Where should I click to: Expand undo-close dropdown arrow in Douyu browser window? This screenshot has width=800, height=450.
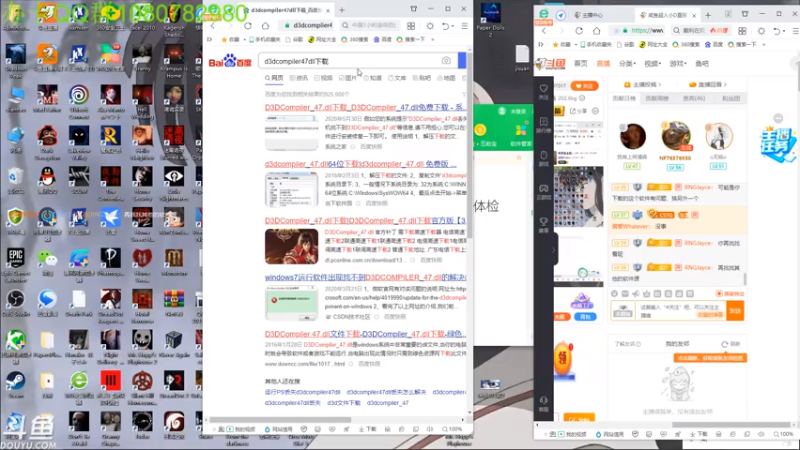click(x=784, y=31)
